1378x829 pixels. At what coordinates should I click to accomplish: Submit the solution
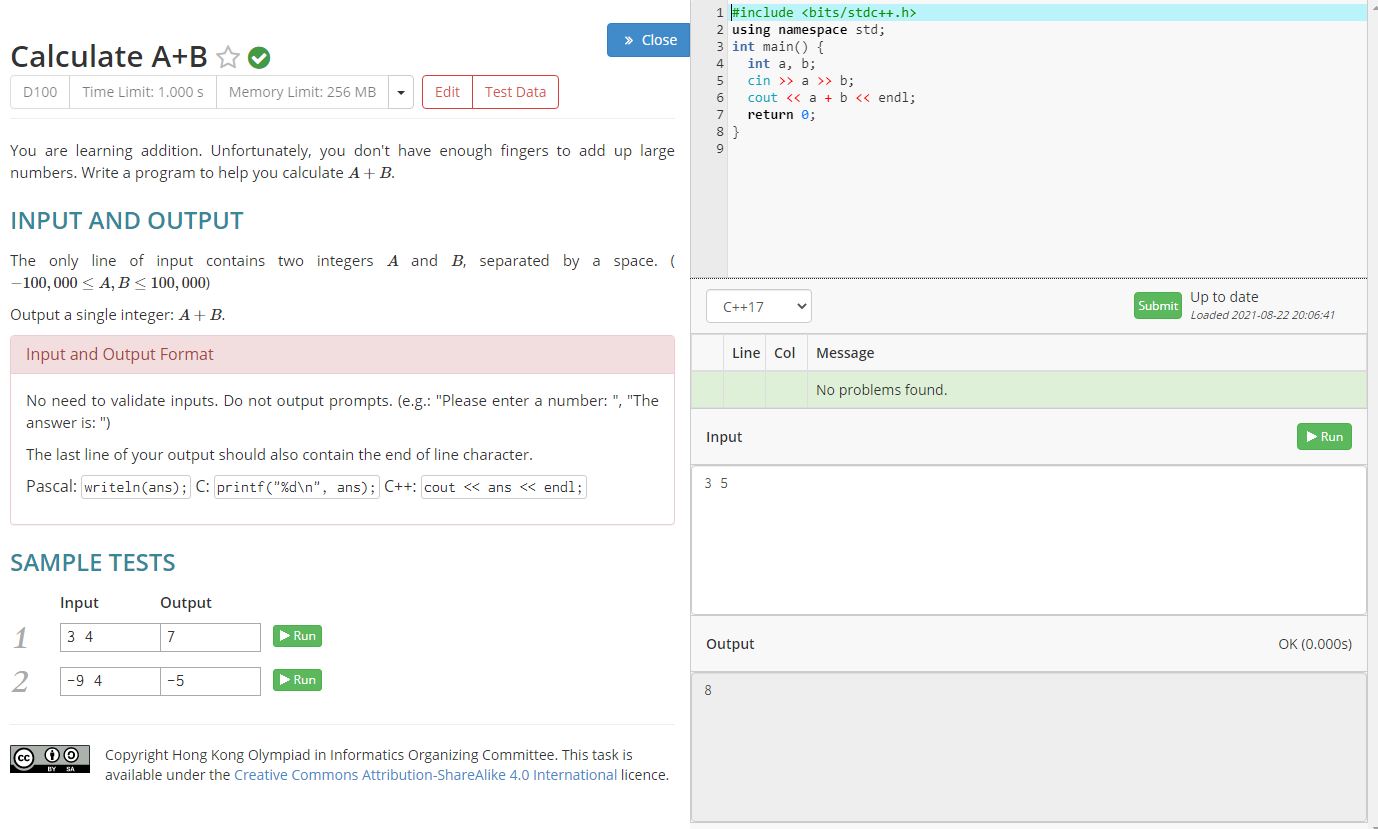(x=1157, y=306)
